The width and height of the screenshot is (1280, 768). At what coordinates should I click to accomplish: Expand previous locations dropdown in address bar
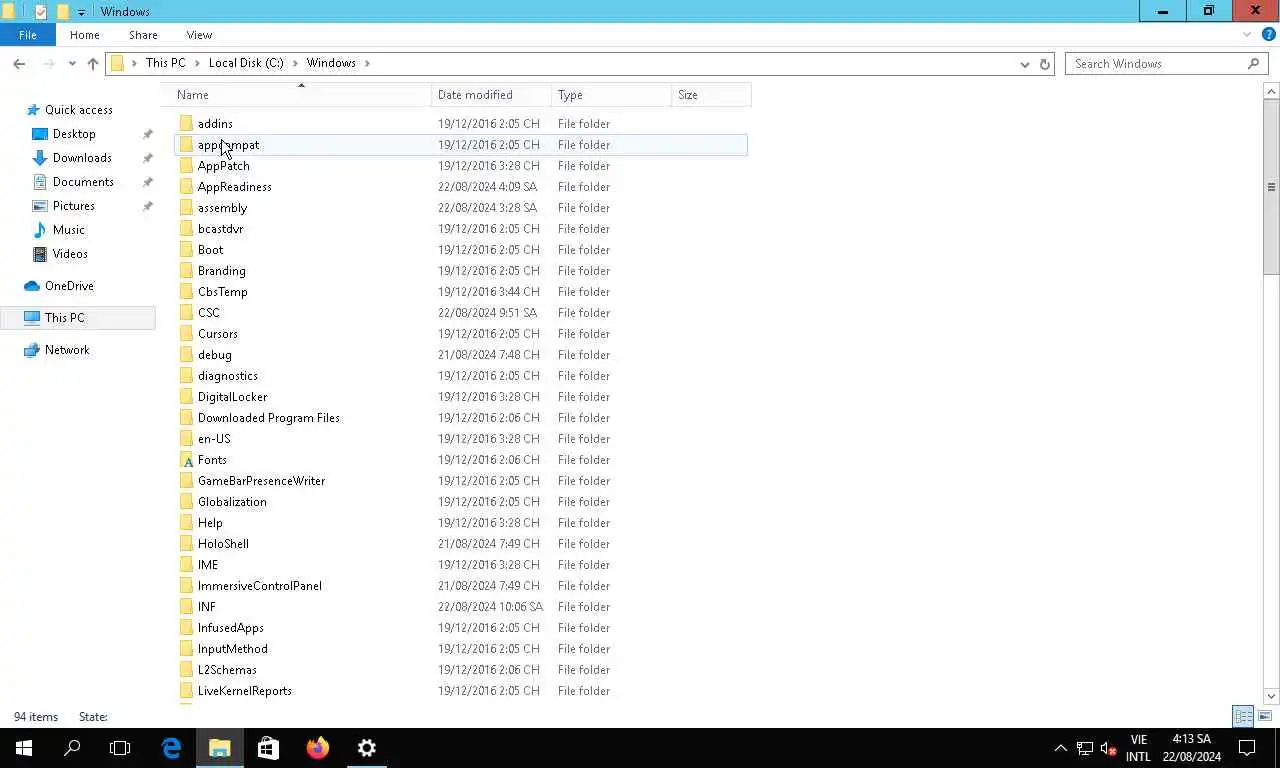(1025, 63)
